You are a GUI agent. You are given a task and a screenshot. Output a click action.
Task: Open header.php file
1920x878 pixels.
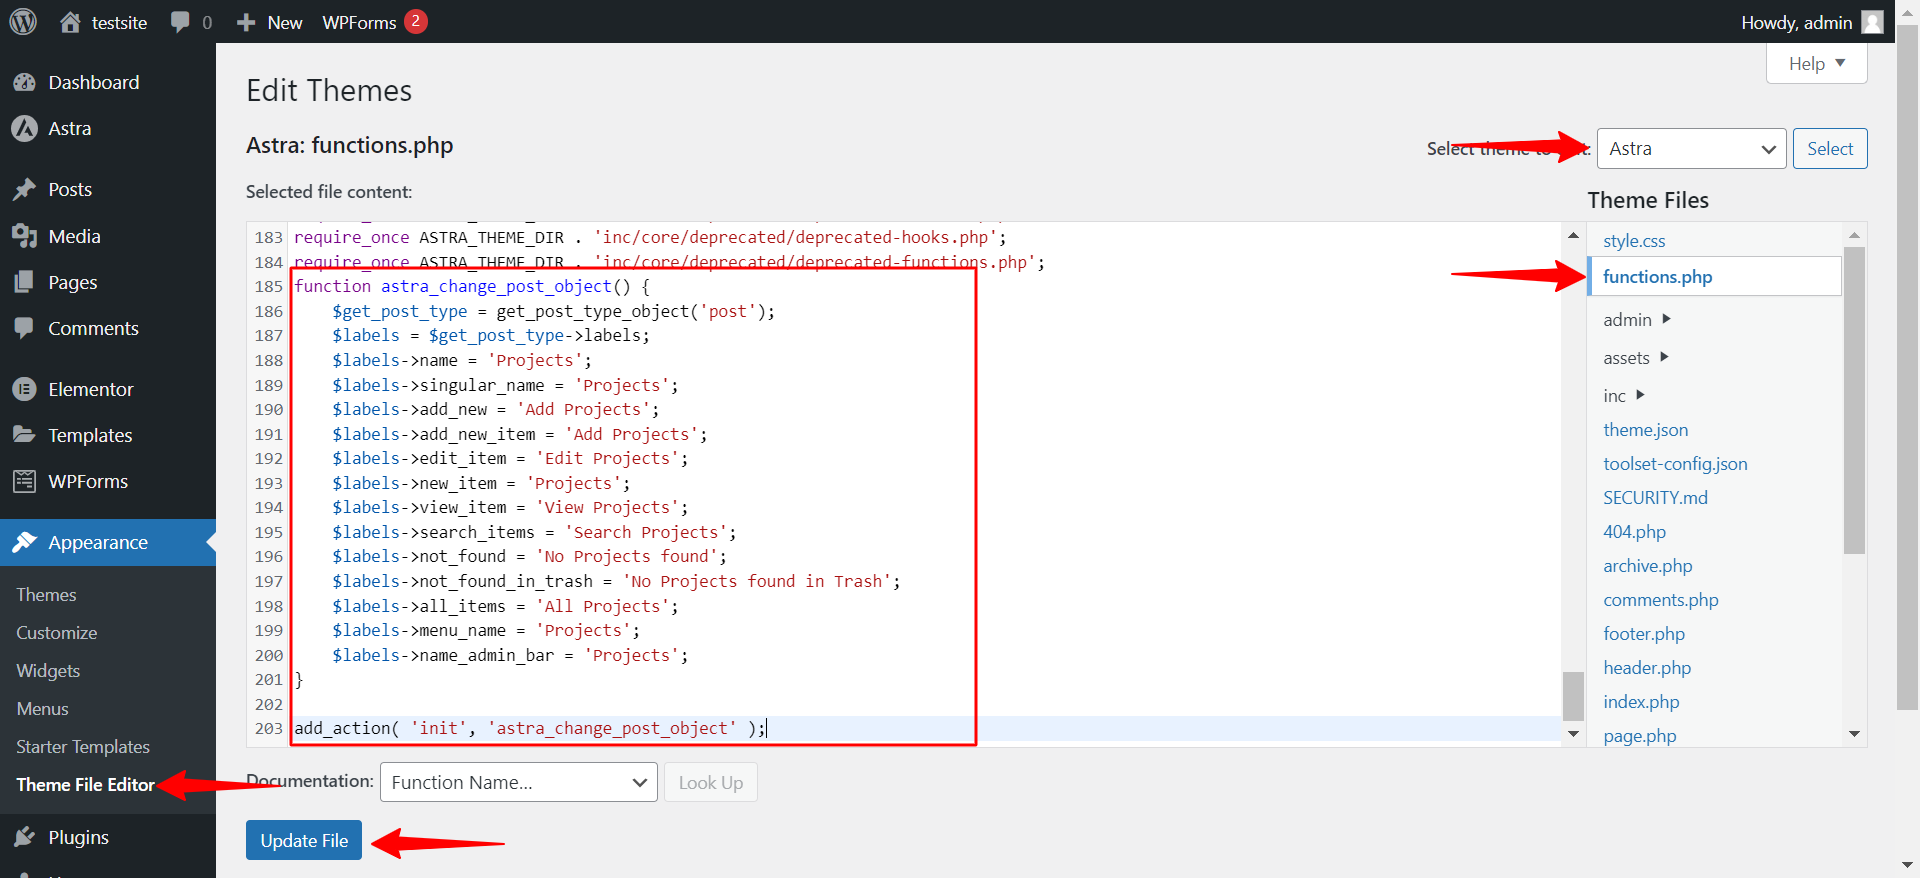pyautogui.click(x=1647, y=668)
